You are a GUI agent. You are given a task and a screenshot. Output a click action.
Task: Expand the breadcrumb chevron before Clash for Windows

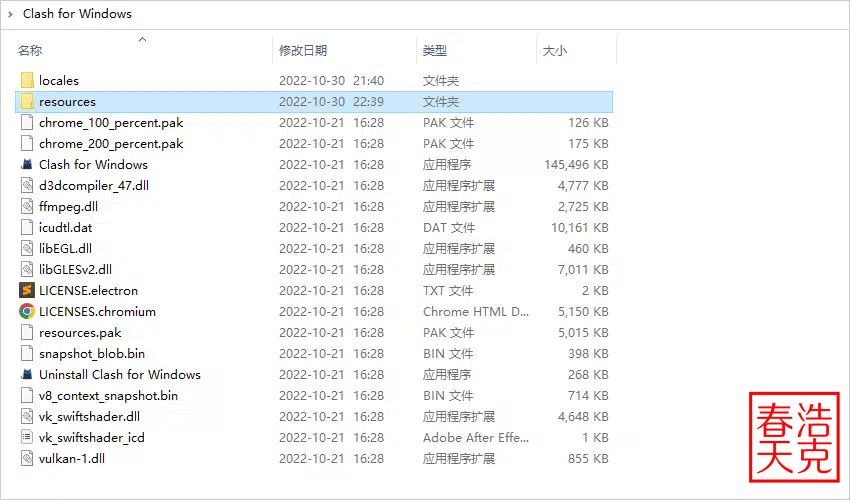pyautogui.click(x=10, y=14)
